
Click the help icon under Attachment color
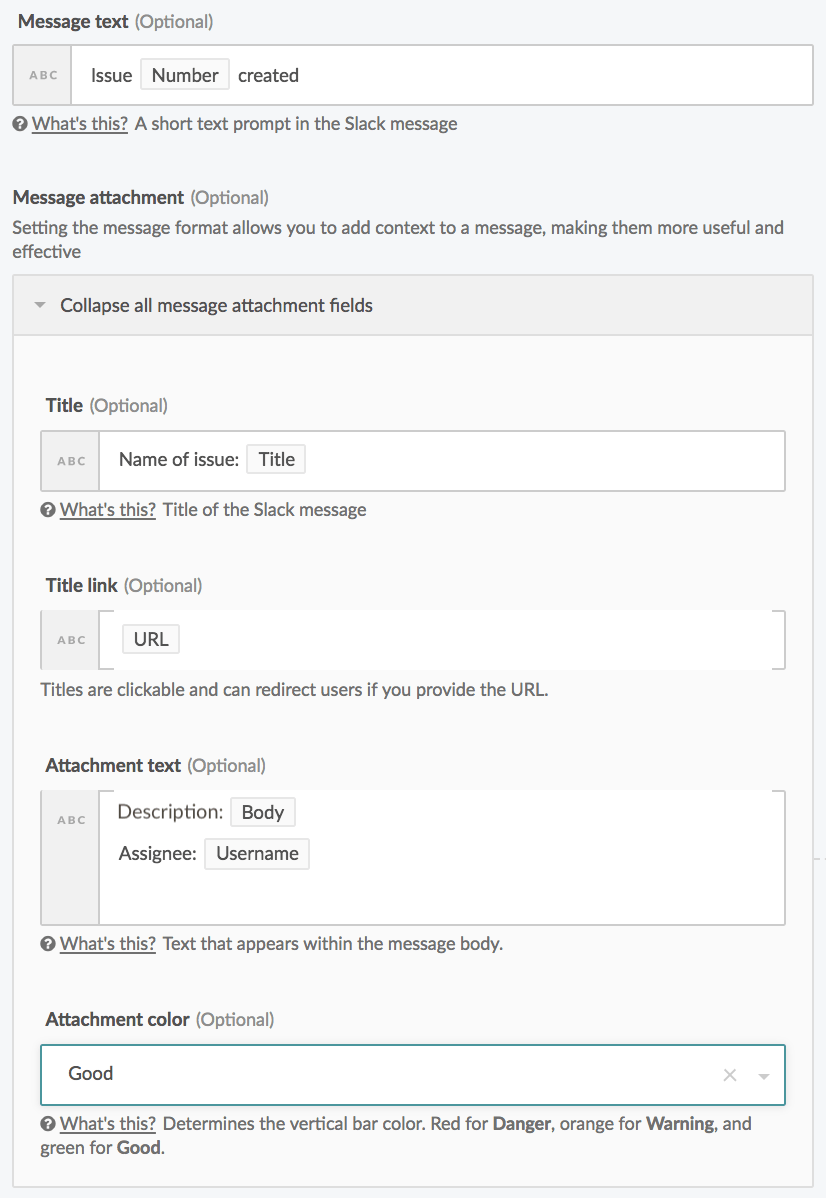tap(47, 1123)
